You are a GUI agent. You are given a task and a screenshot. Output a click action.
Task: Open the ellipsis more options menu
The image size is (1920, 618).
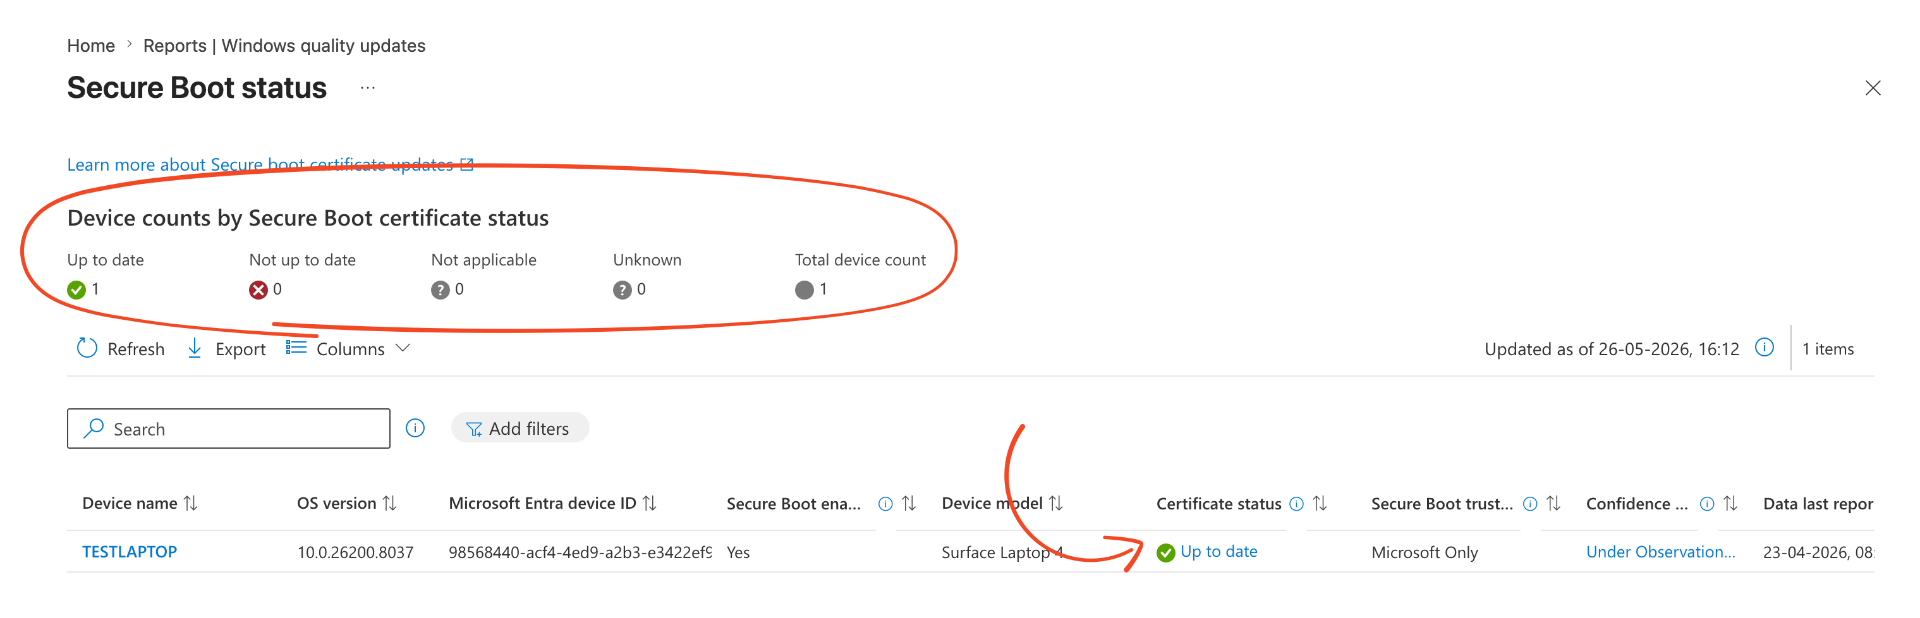point(368,88)
